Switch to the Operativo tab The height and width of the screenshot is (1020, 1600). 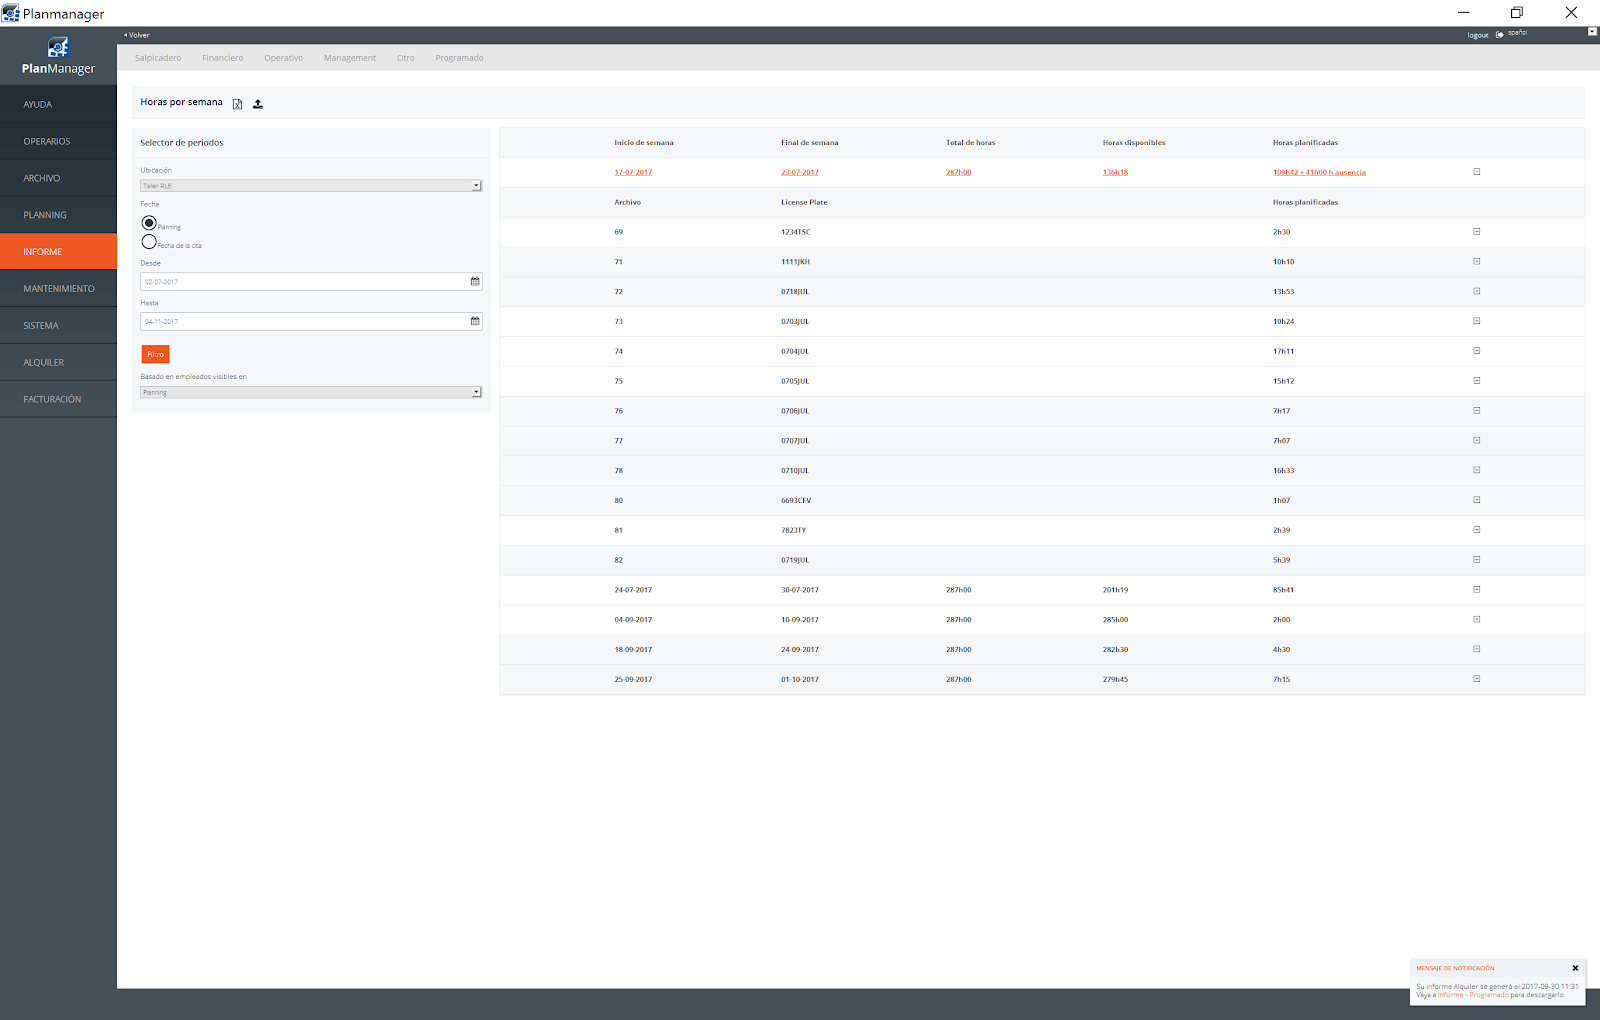(x=284, y=58)
